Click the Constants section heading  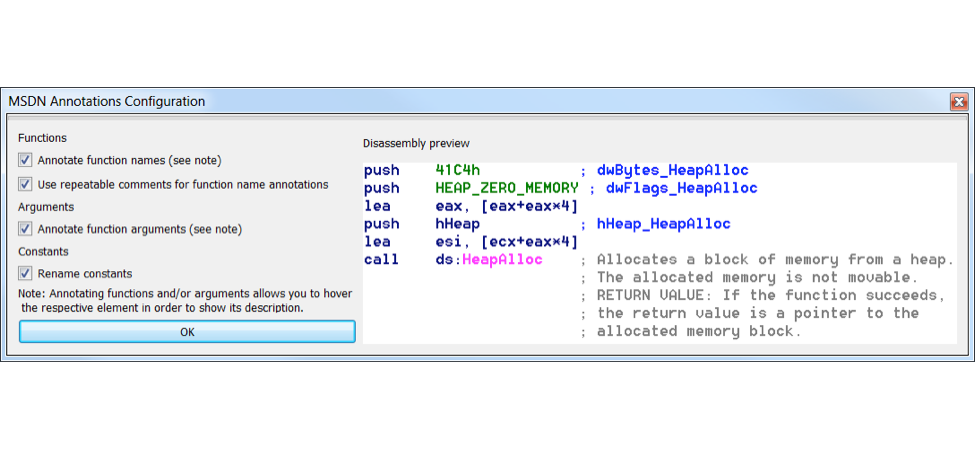pyautogui.click(x=43, y=252)
